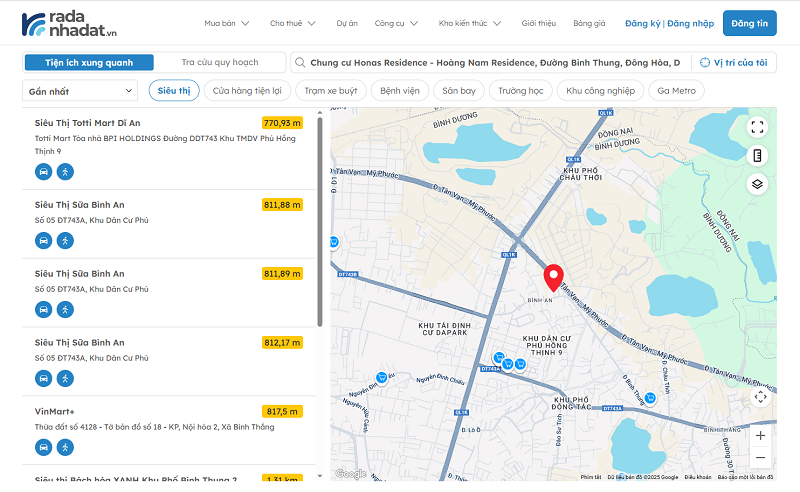Screen dimensions: 800x492
Task: Open the Gần nhất sort dropdown
Action: point(80,91)
